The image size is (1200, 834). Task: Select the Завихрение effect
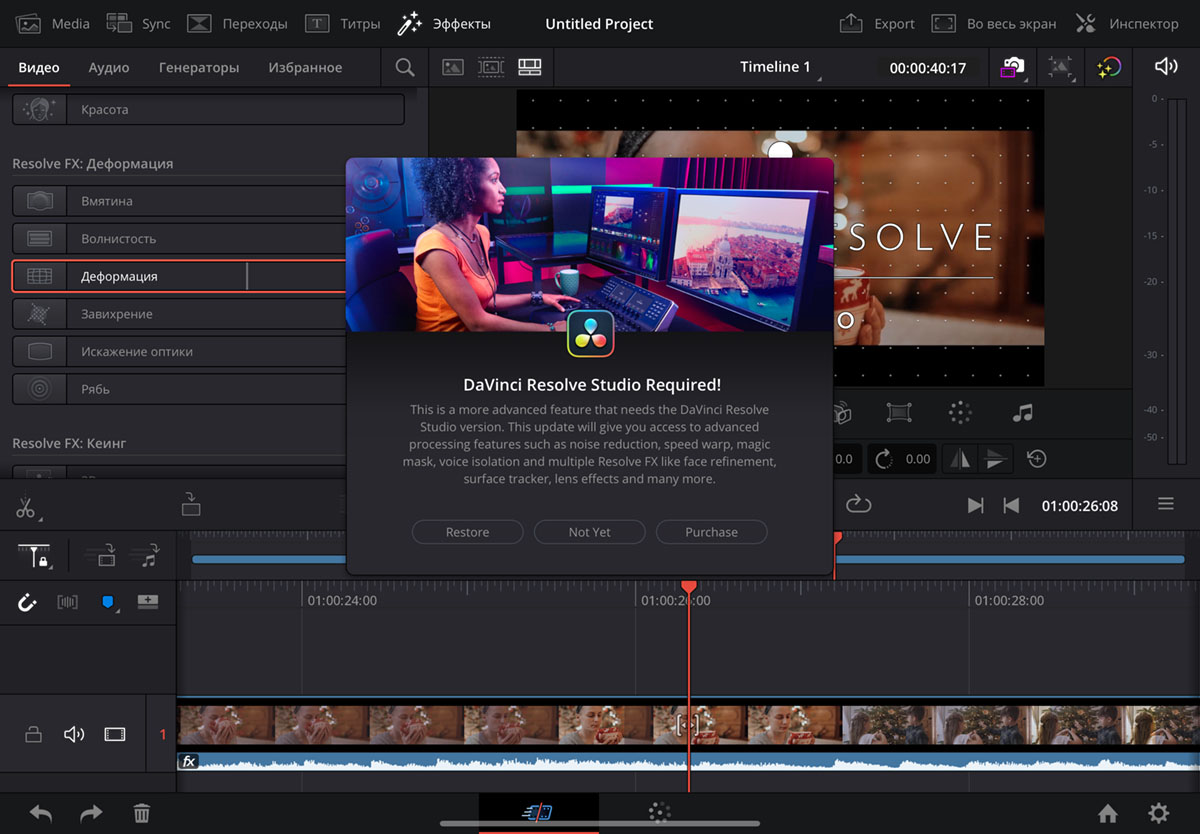[x=179, y=314]
